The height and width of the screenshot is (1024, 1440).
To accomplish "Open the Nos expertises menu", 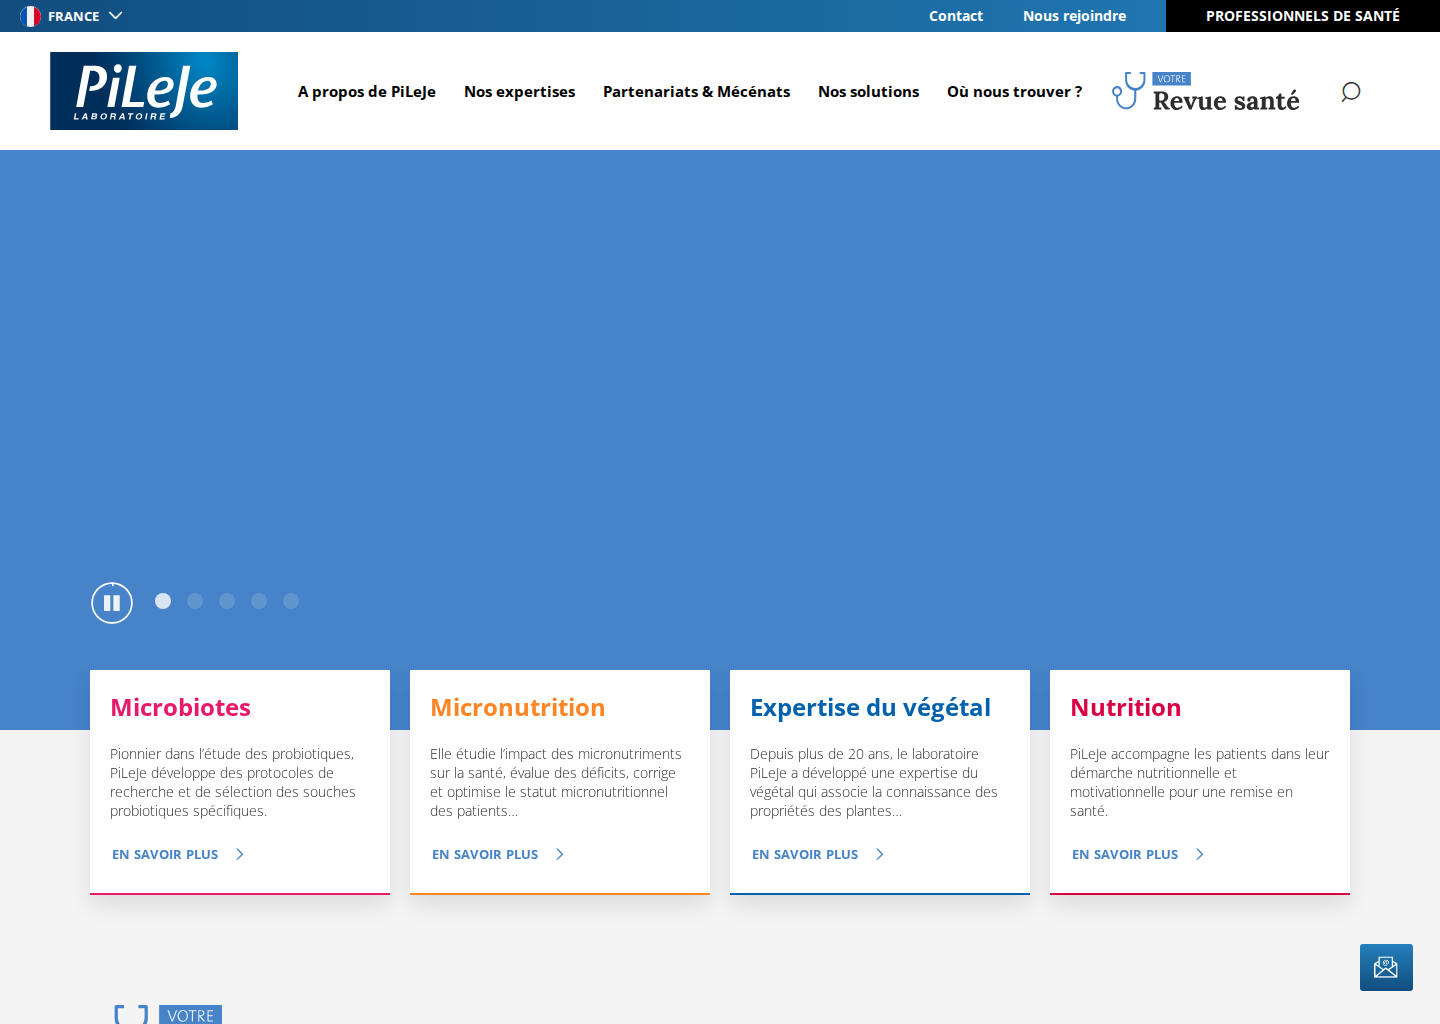I will coord(519,92).
